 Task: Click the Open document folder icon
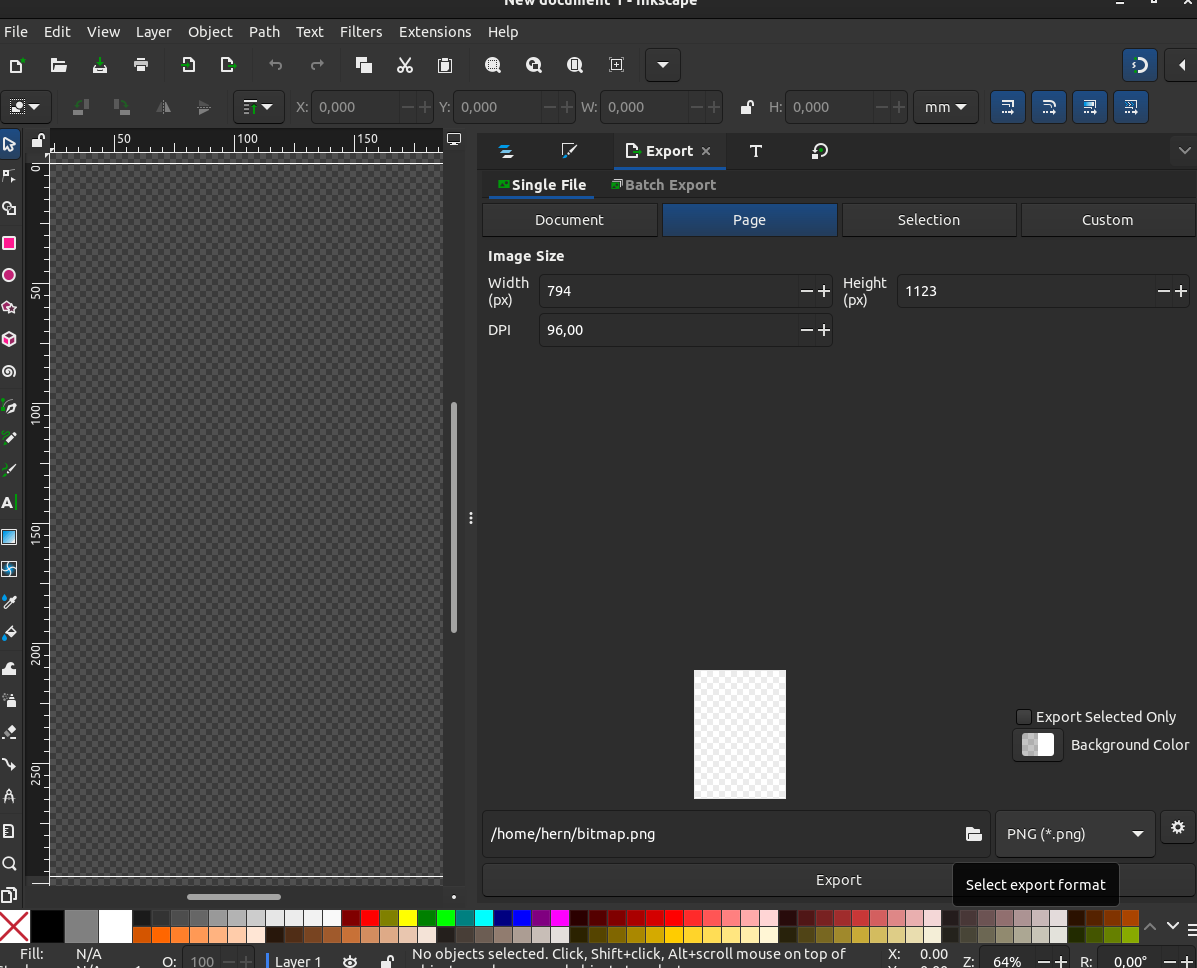coord(58,65)
